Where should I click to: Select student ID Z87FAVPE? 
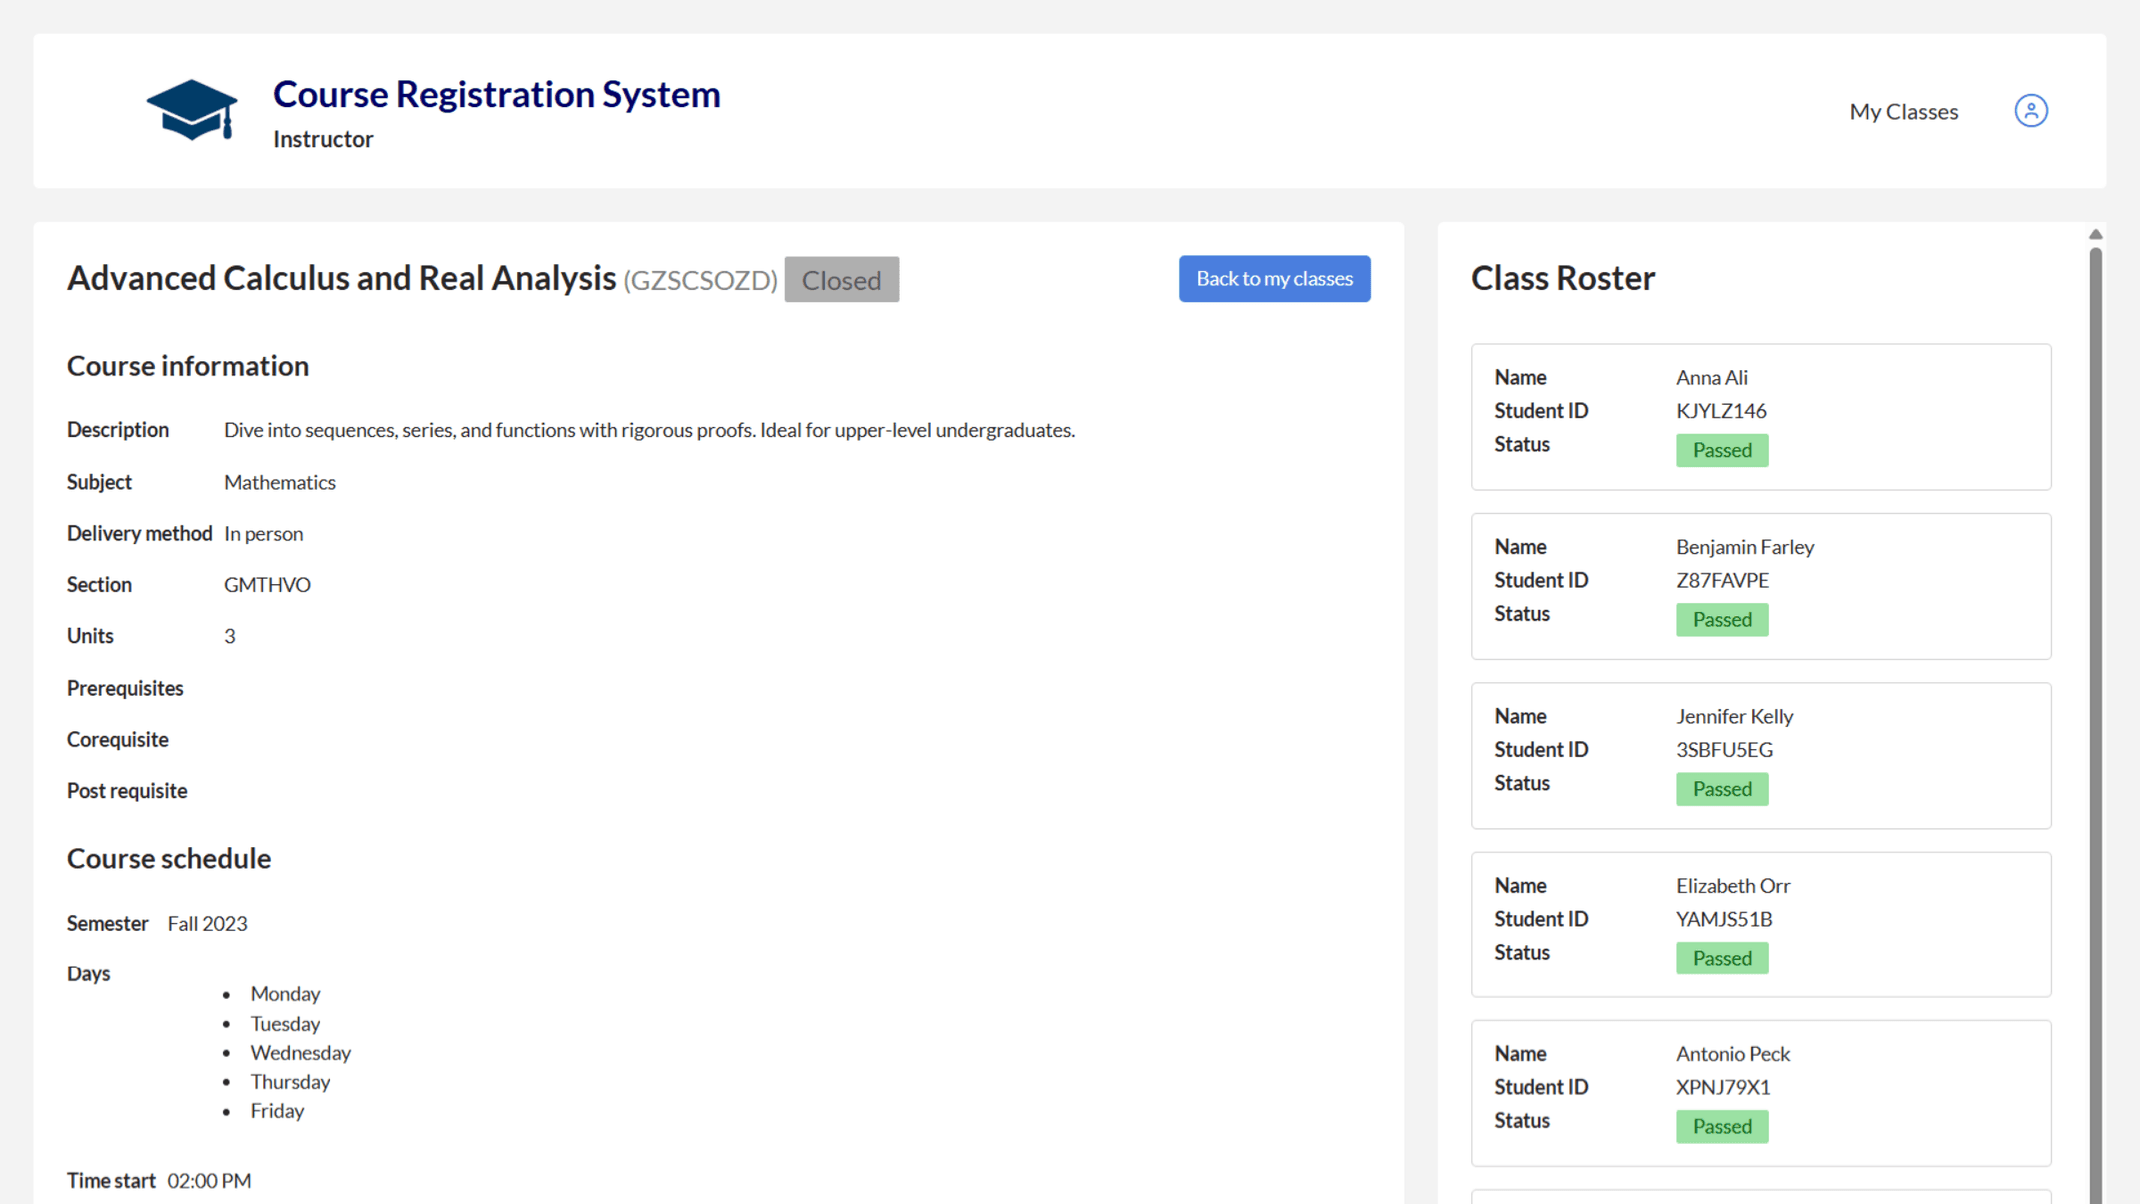[1722, 580]
